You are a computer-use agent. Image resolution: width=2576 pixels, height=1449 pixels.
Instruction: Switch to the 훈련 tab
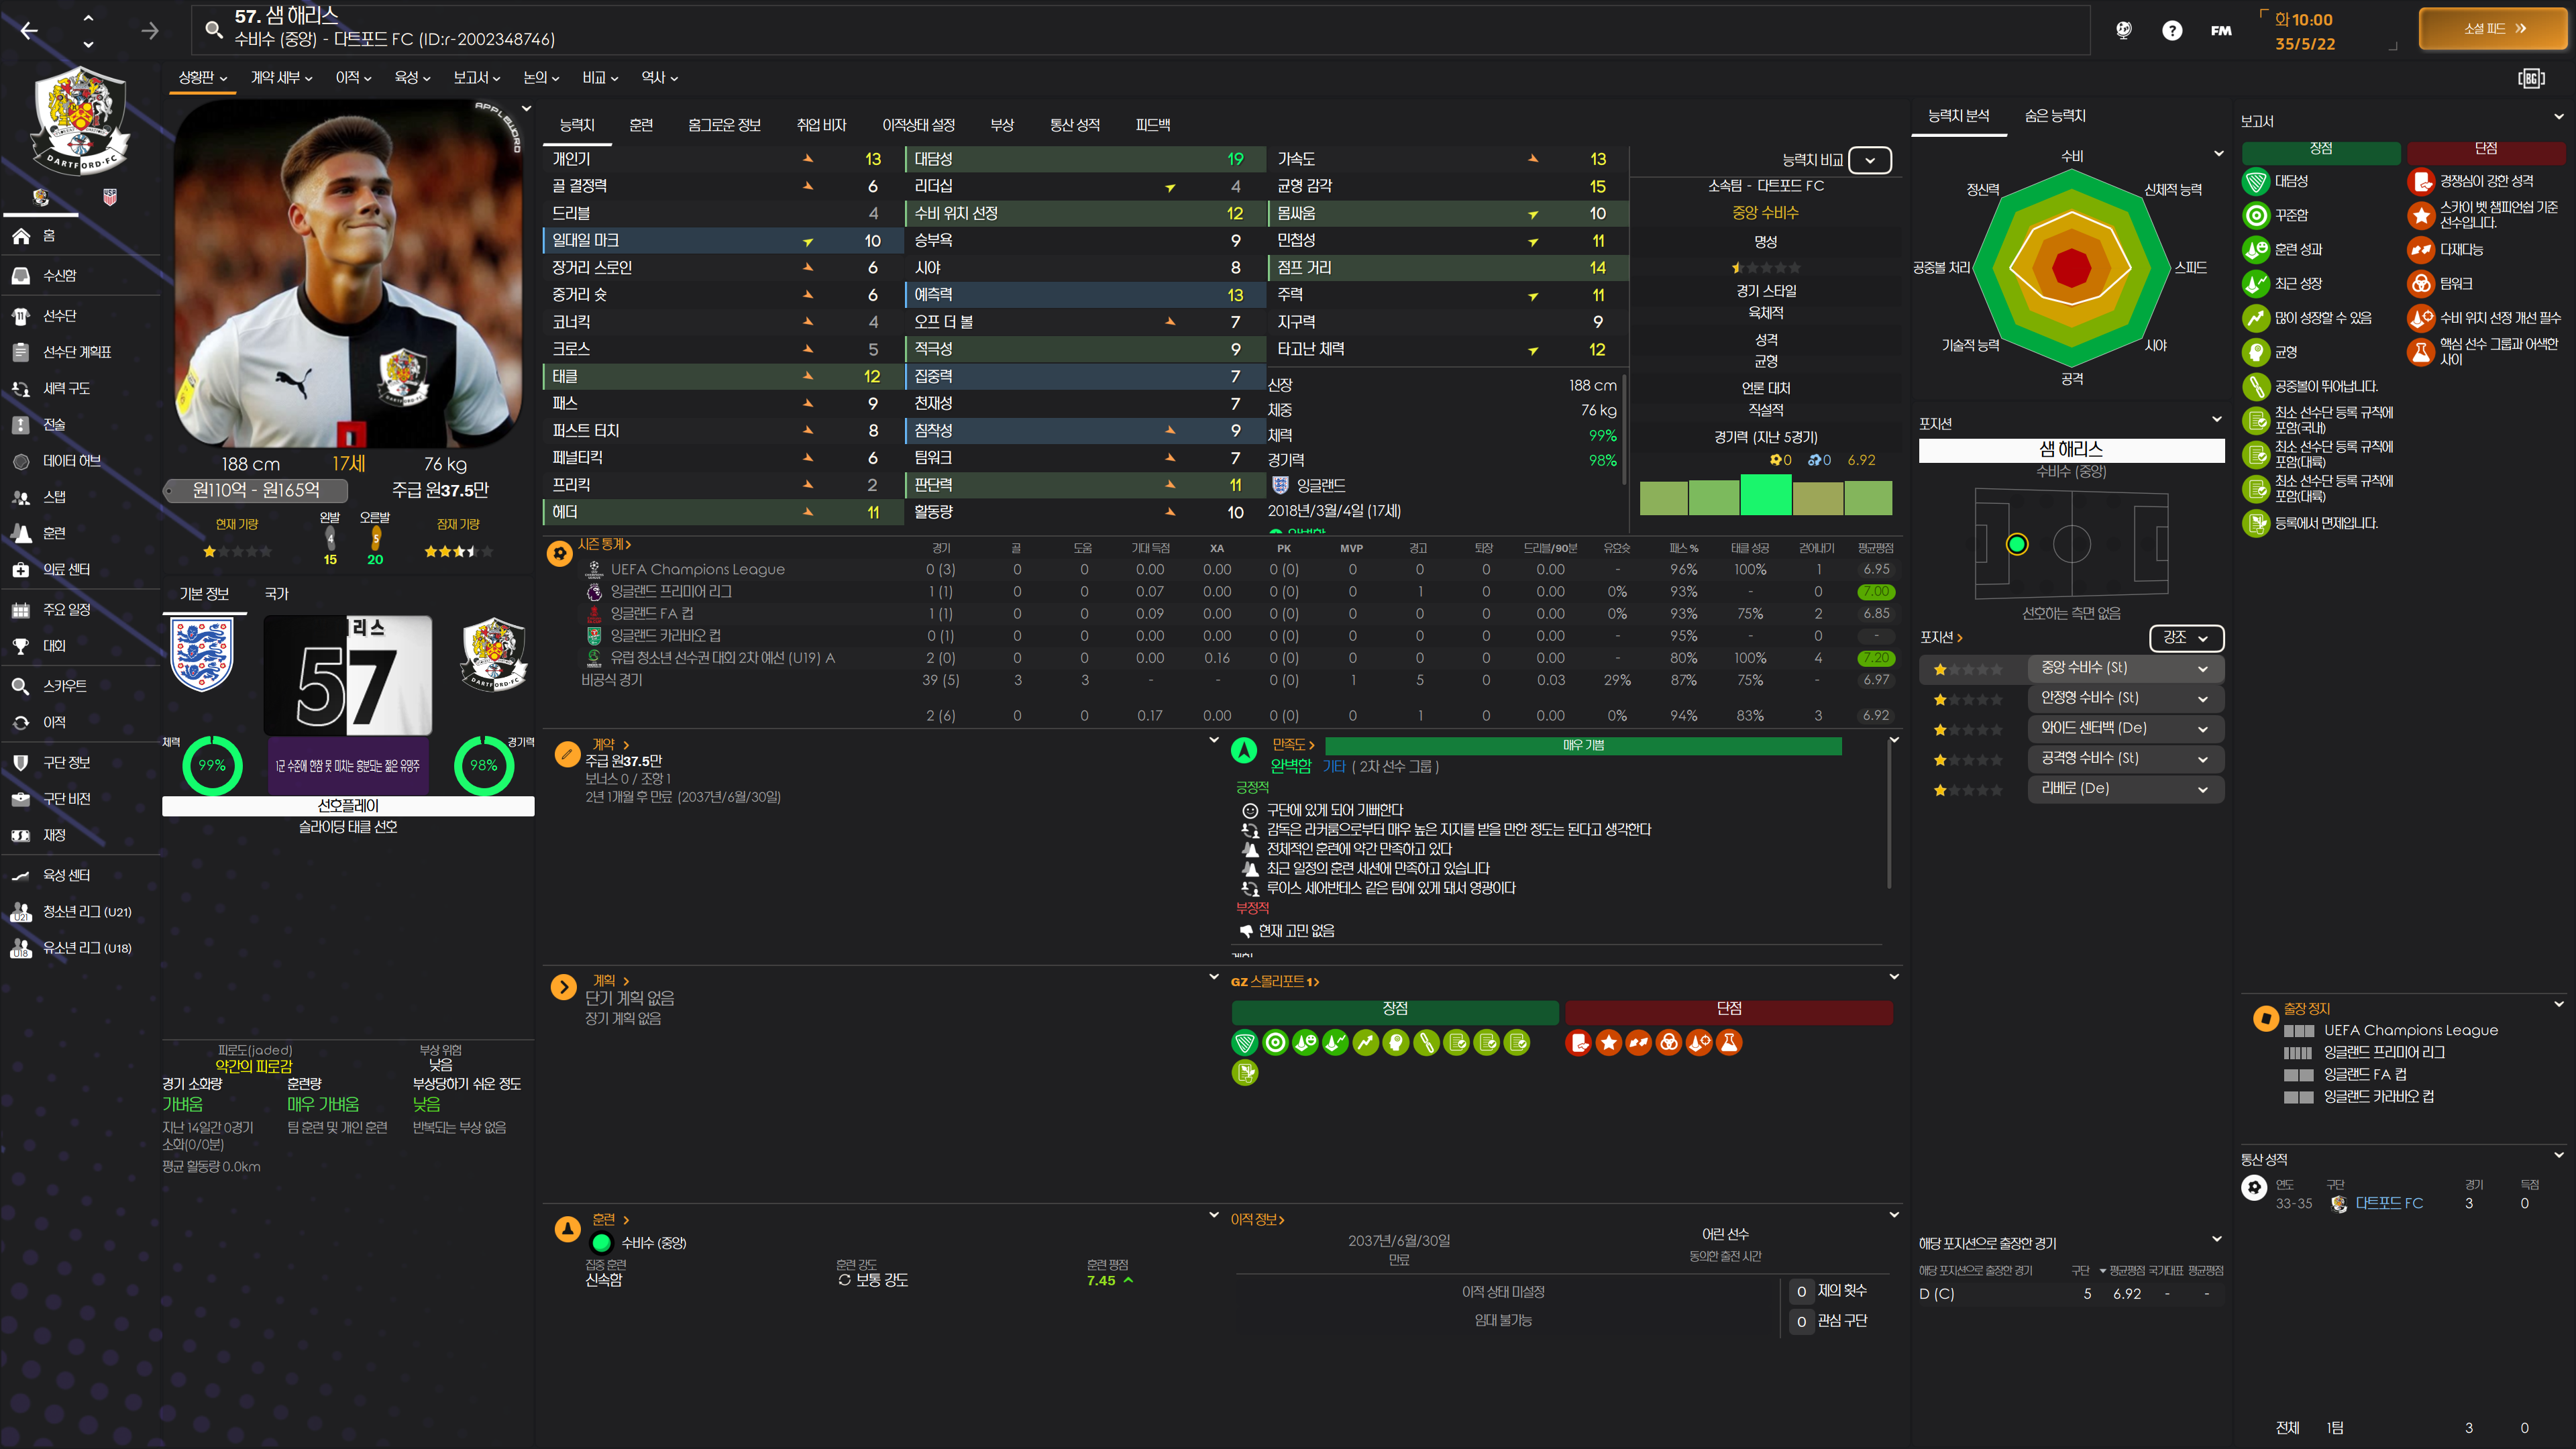coord(641,125)
